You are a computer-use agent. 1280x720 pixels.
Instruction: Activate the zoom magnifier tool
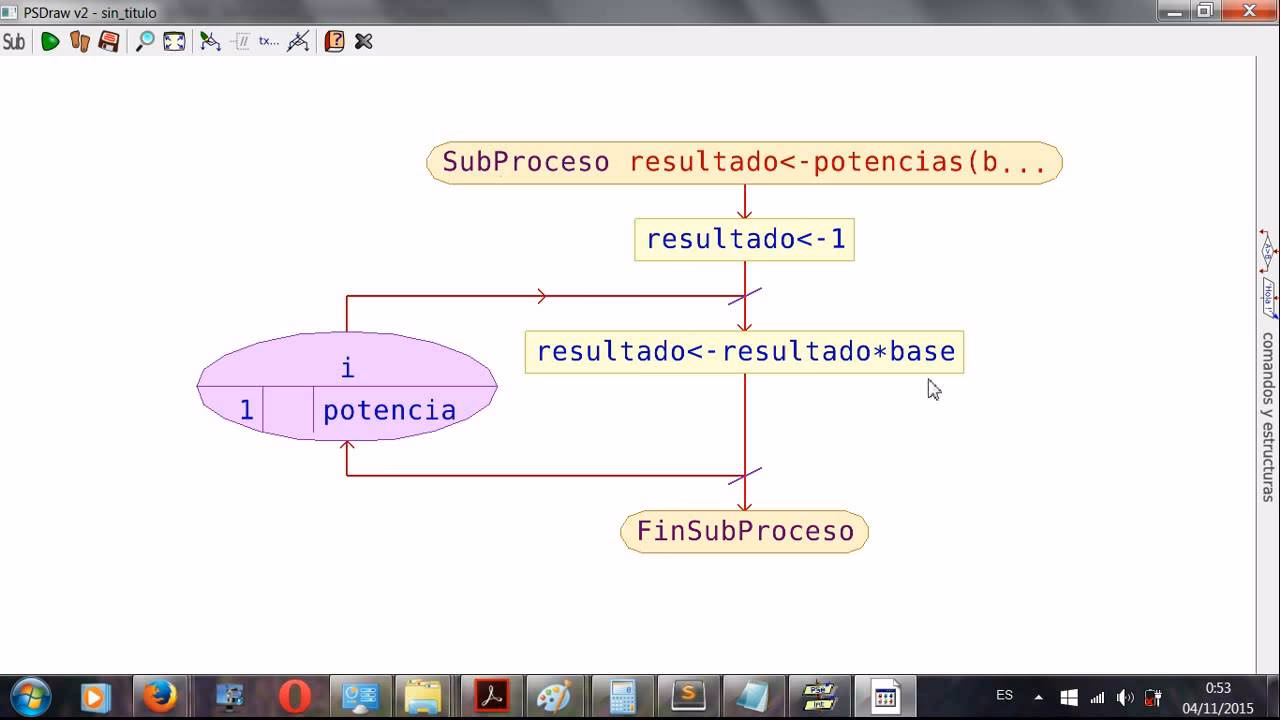[144, 42]
